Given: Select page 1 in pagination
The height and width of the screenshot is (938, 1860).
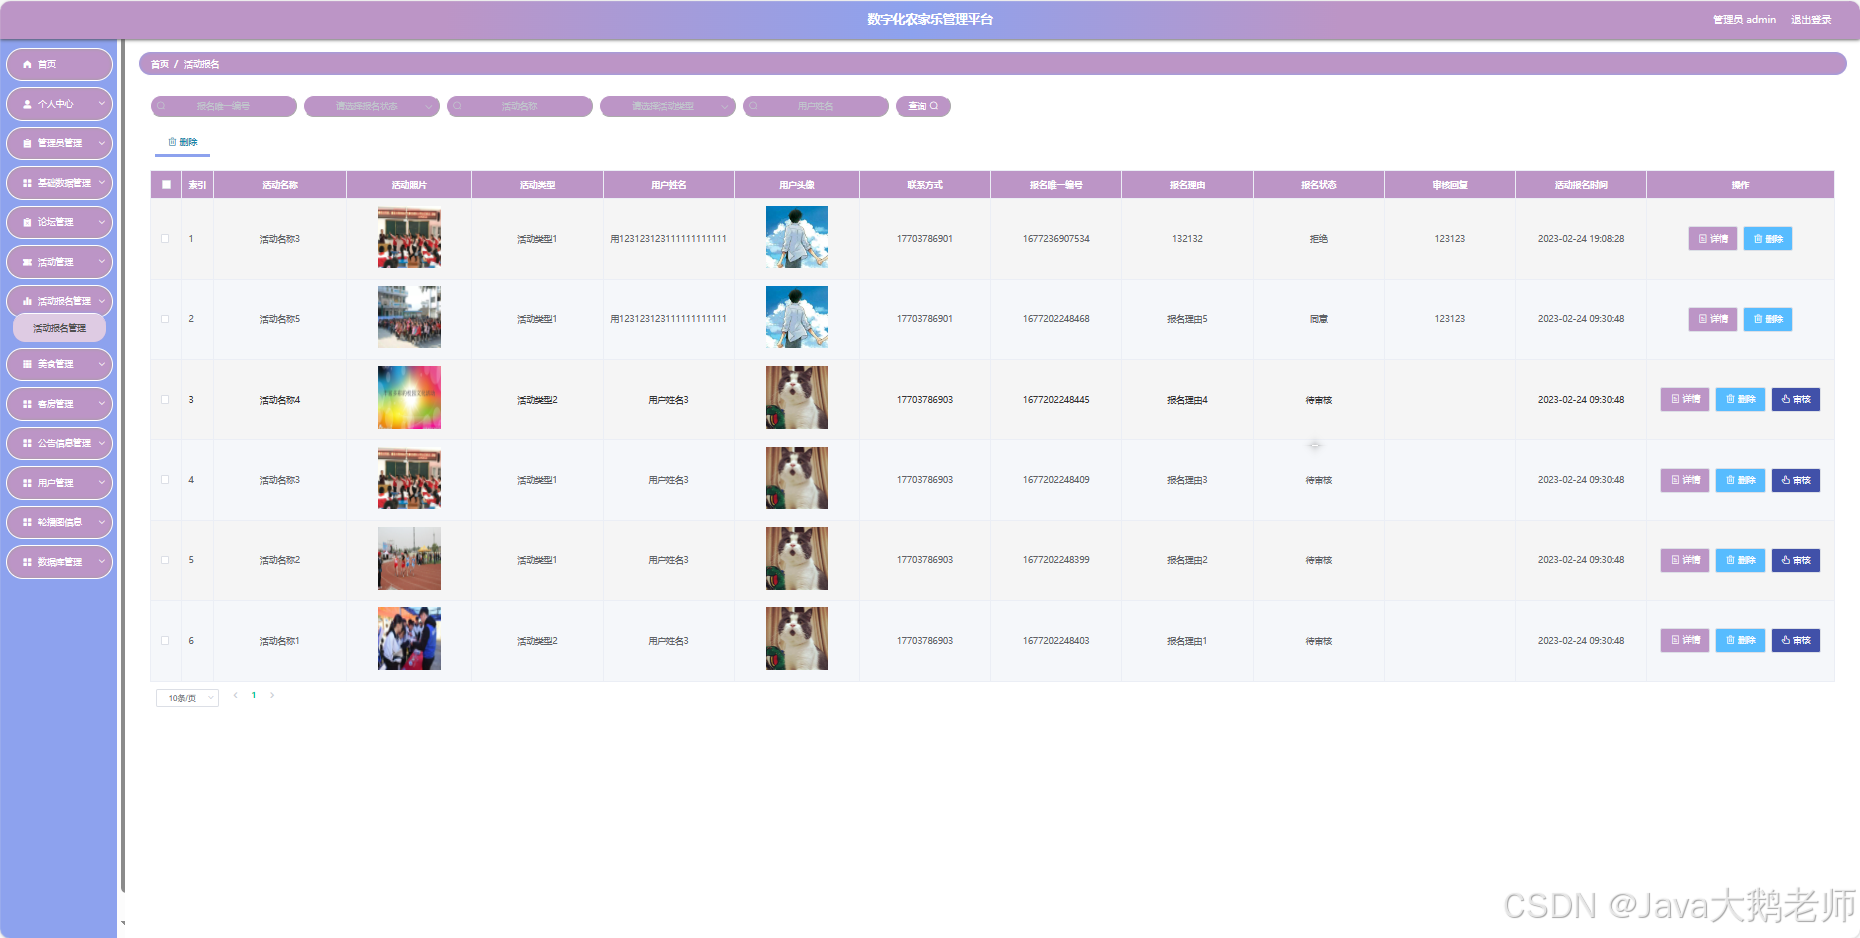Looking at the screenshot, I should [254, 695].
